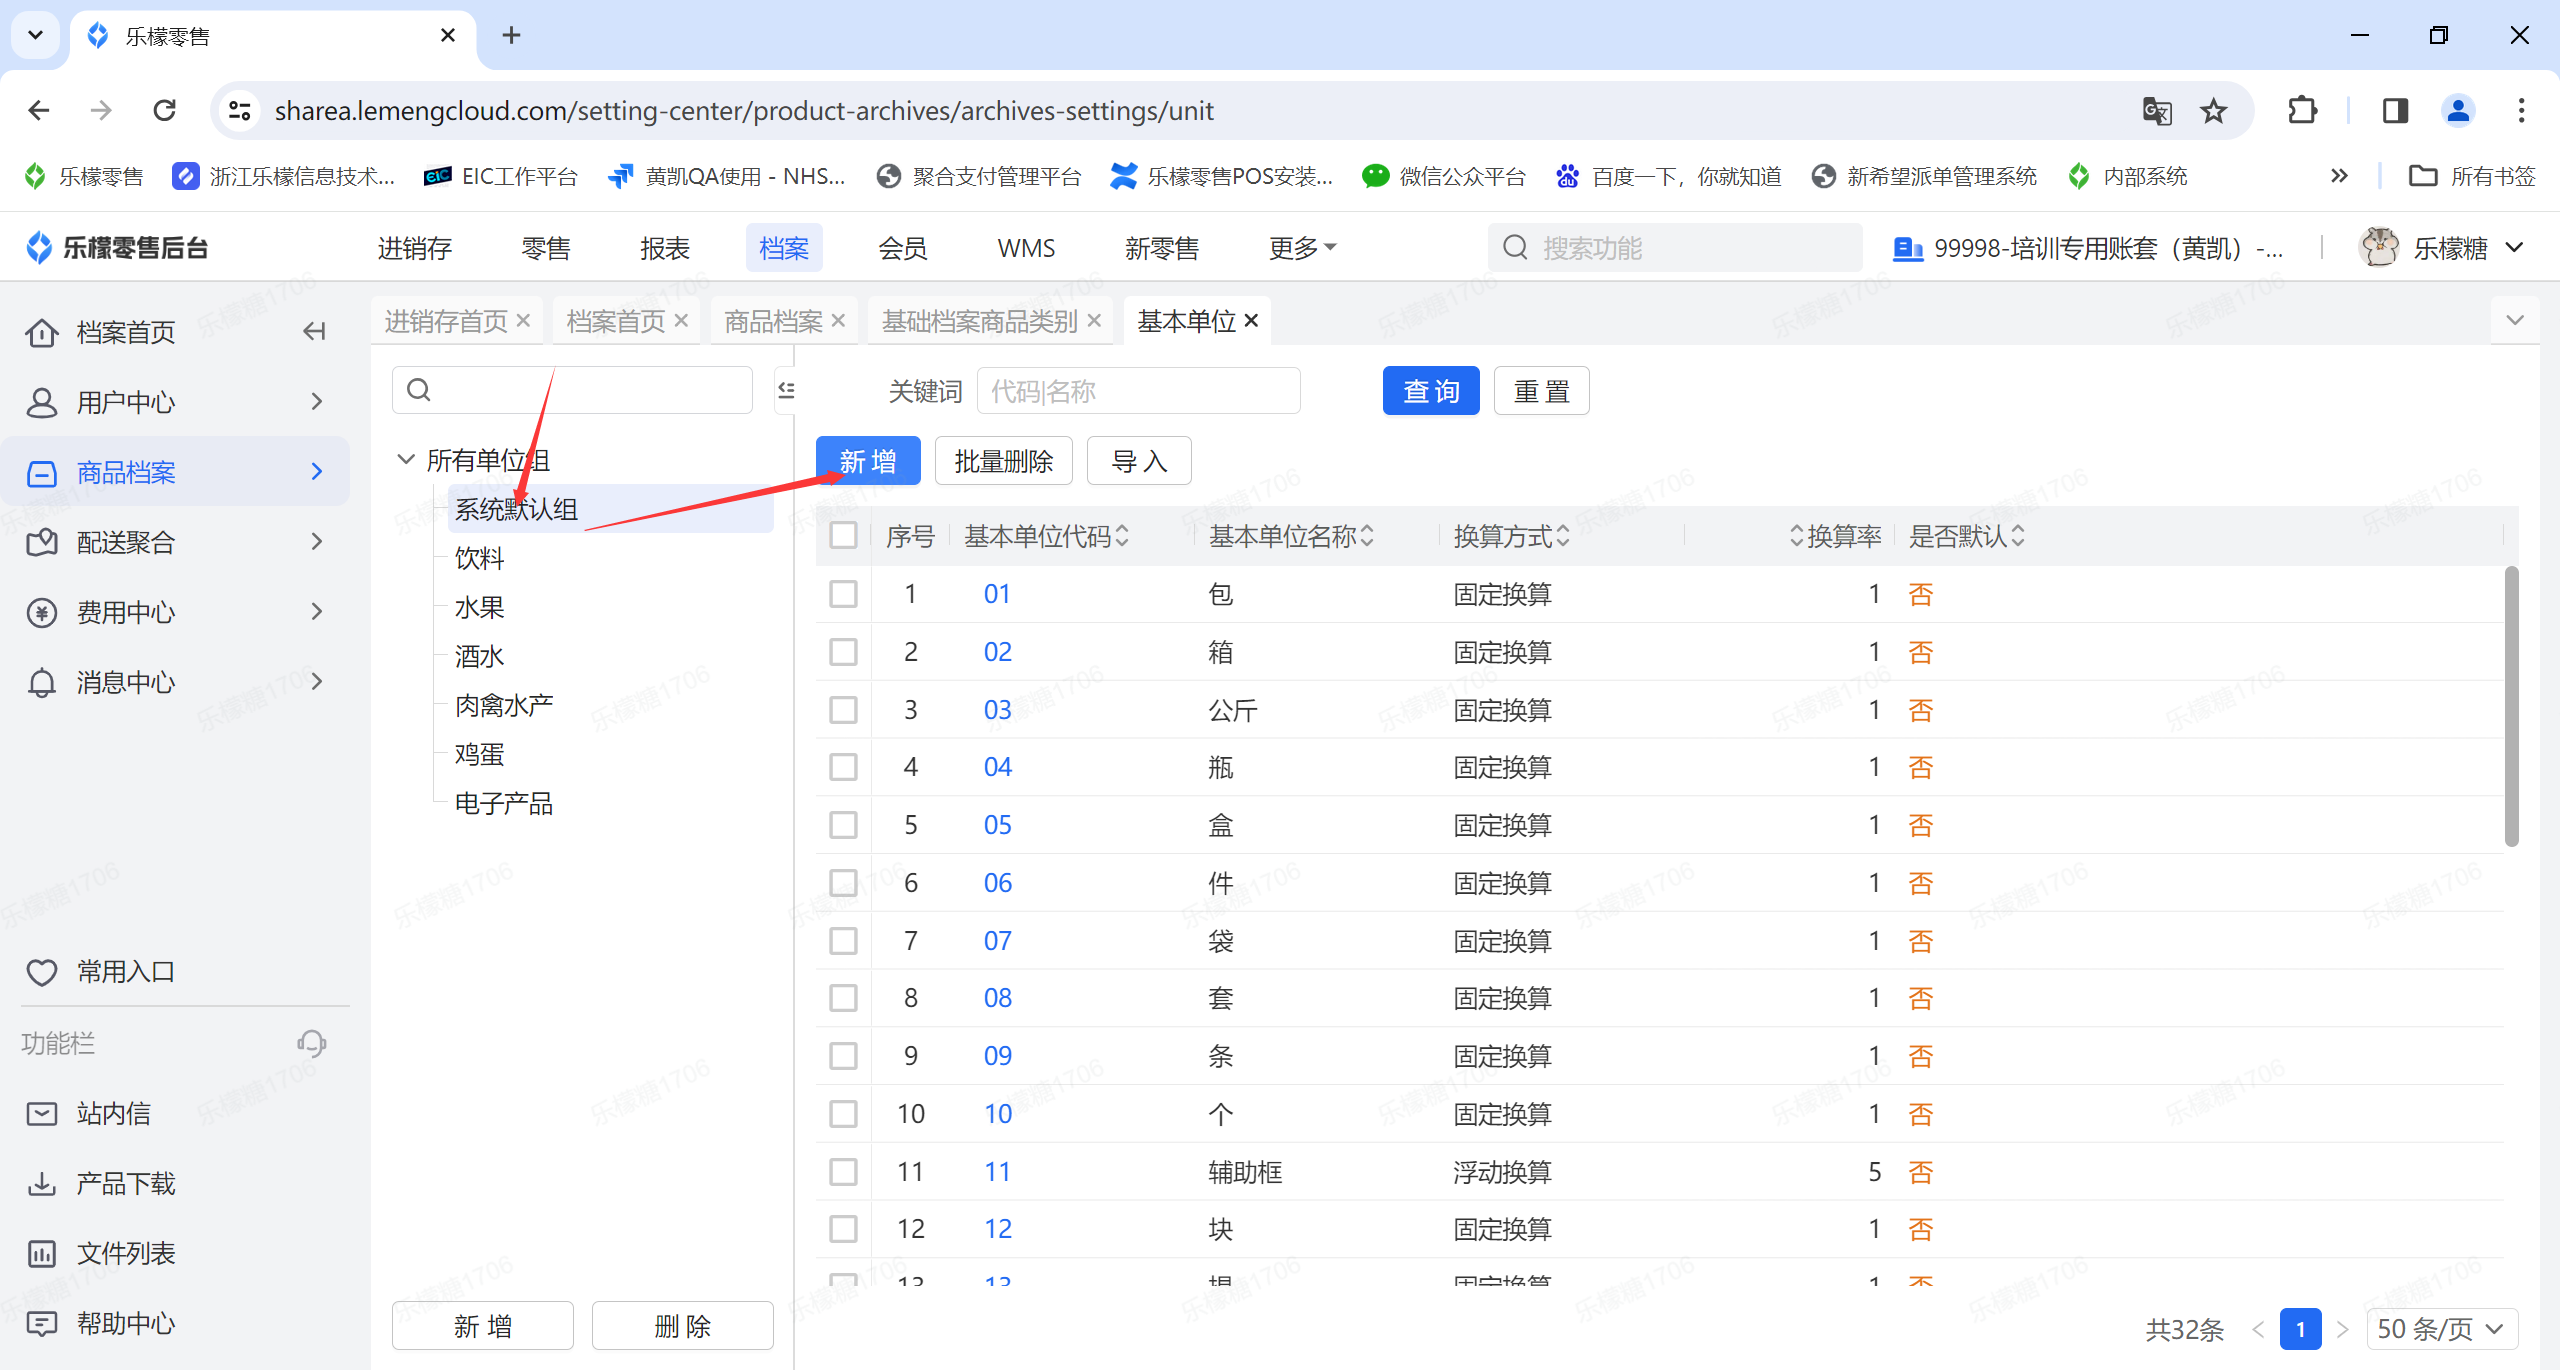Focus the 搜索功能 search box

point(1675,247)
